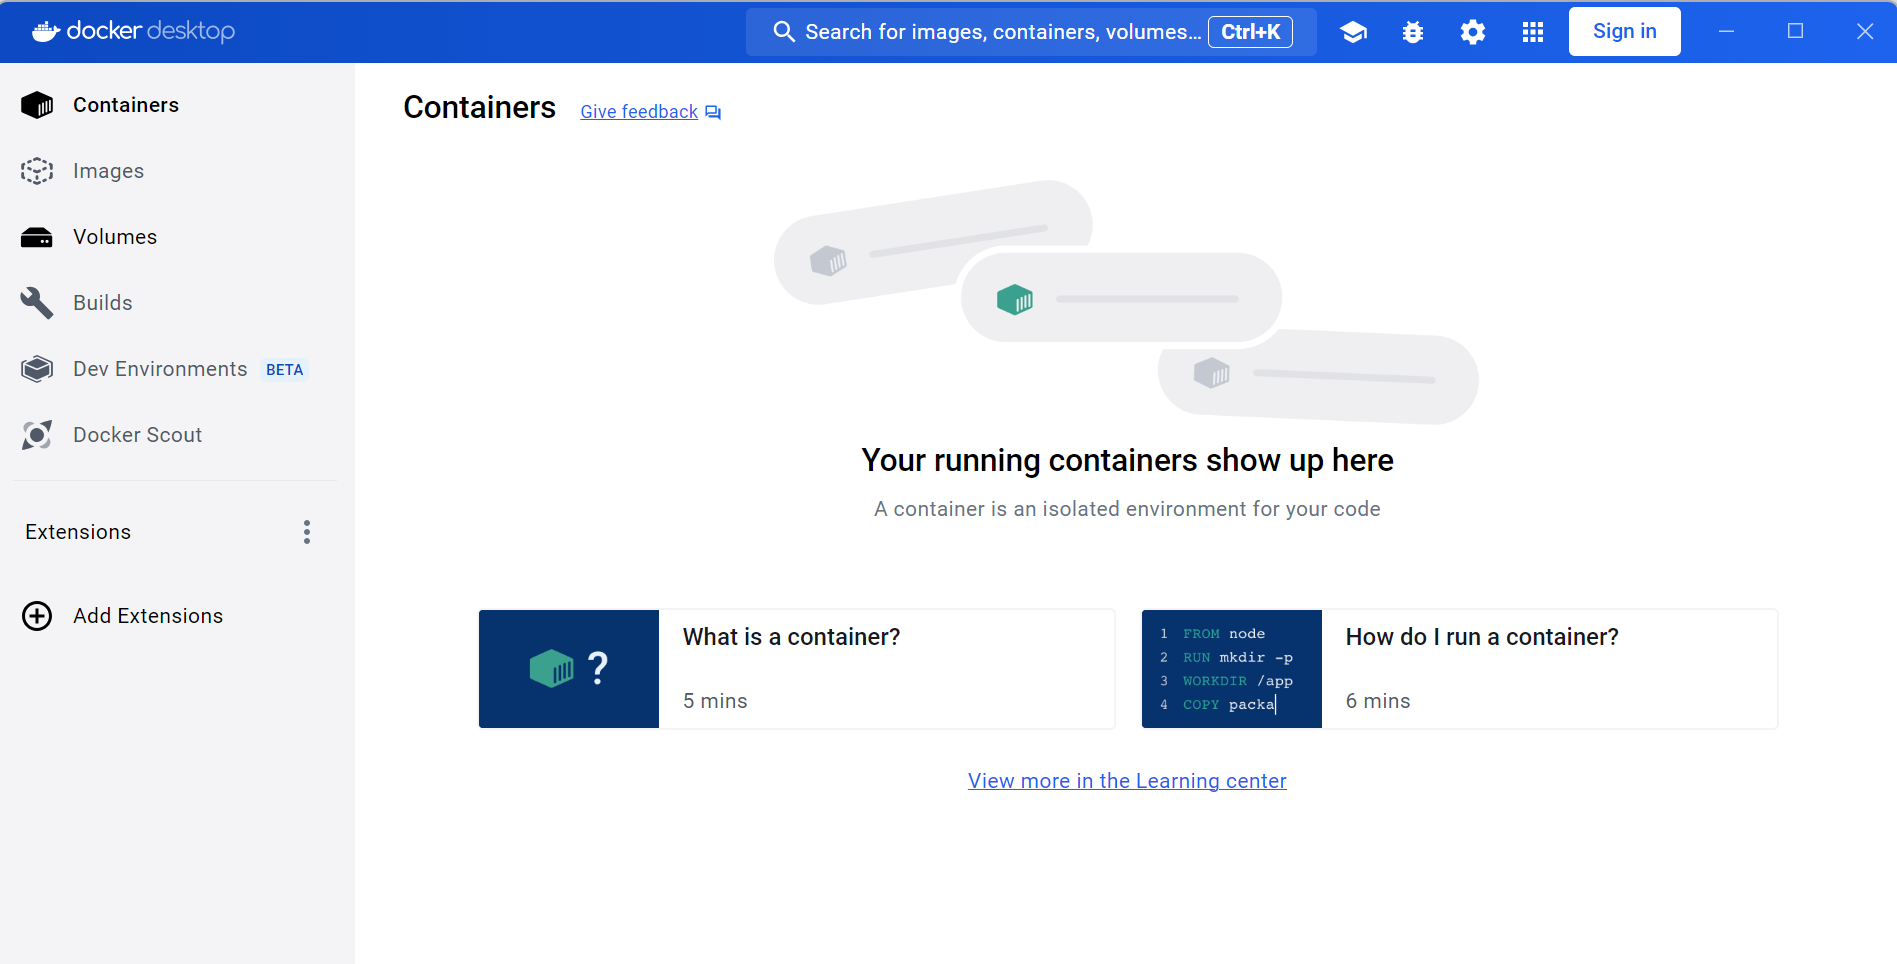Click the Containers sidebar icon
This screenshot has height=964, width=1897.
coord(37,105)
